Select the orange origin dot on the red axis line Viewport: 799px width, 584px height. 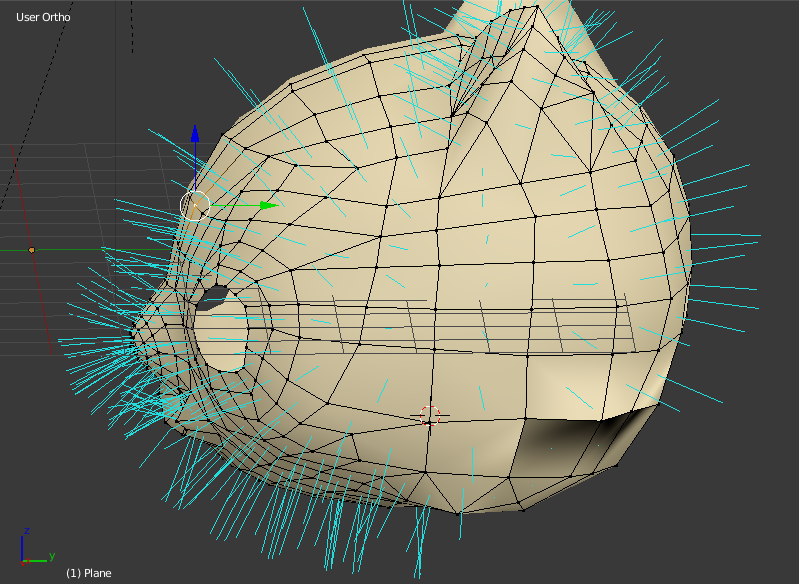click(32, 250)
